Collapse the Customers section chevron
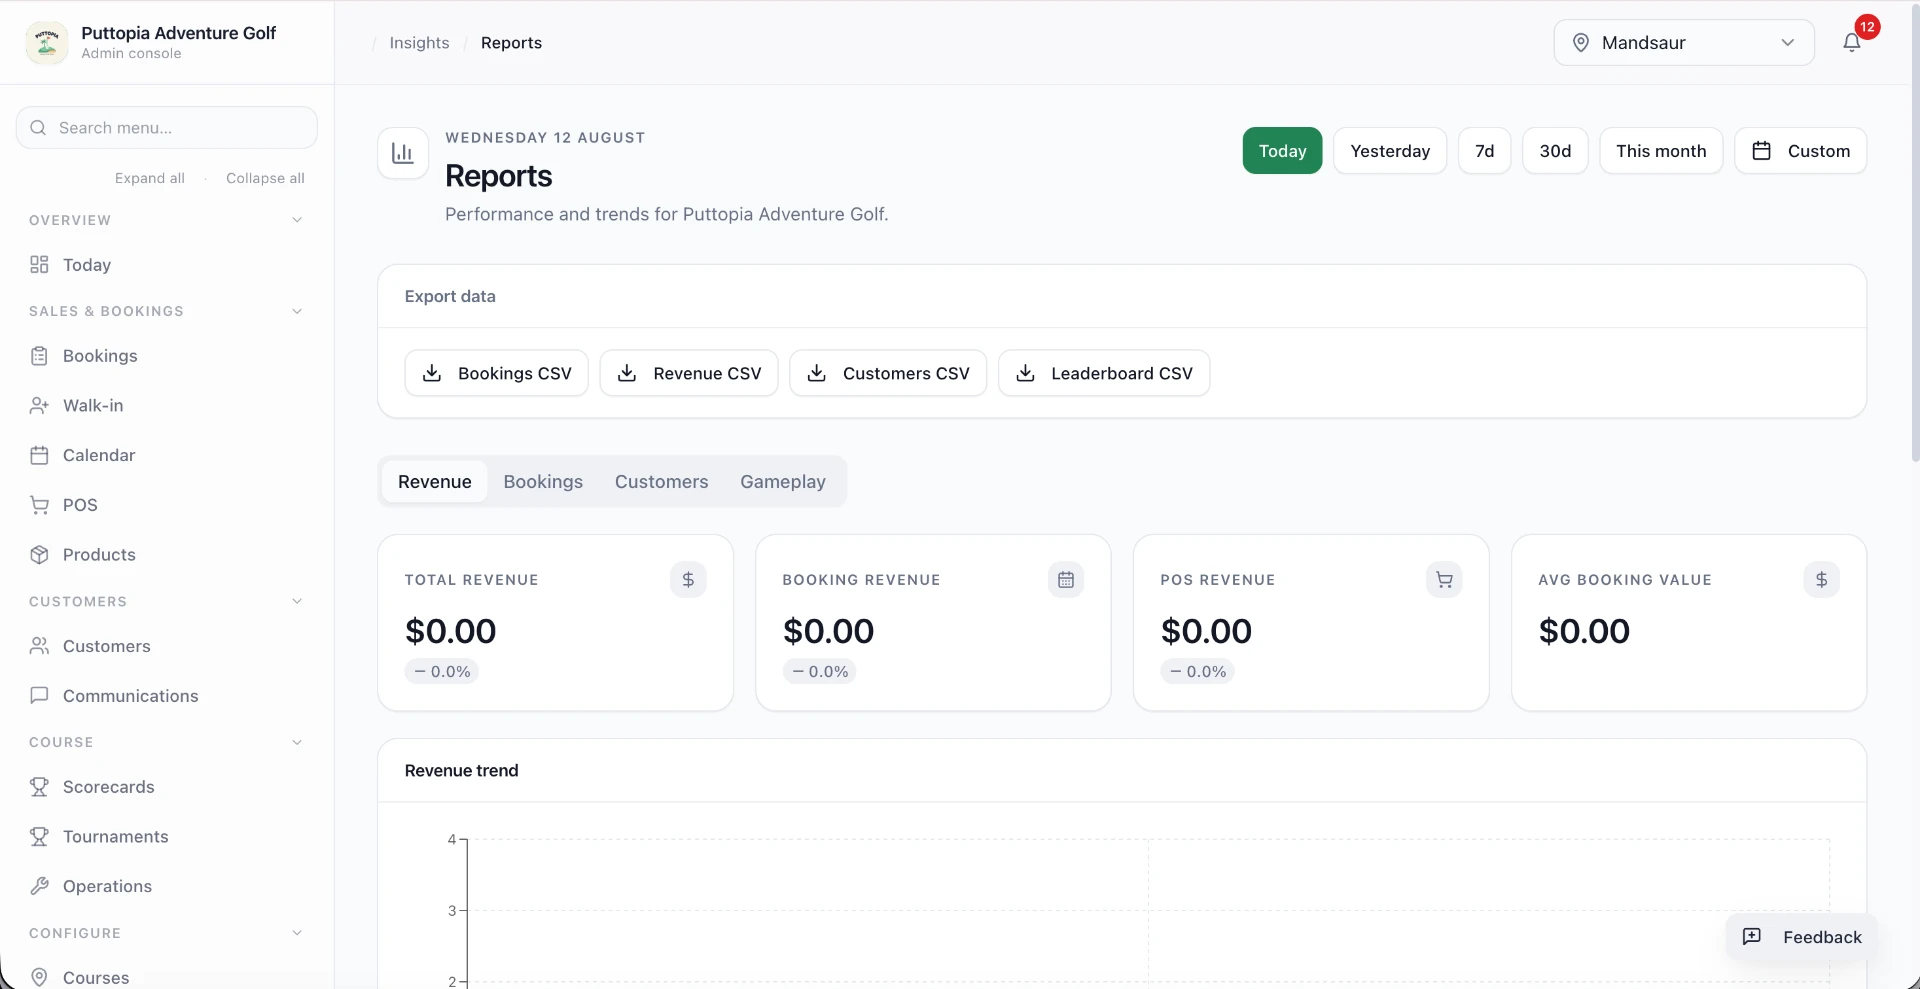The width and height of the screenshot is (1920, 989). pos(297,601)
